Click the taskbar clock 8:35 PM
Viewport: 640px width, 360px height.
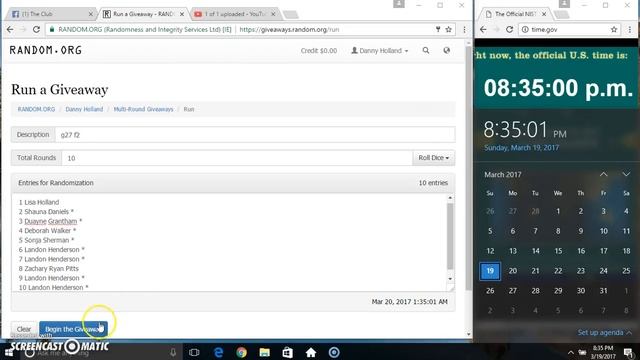coord(603,352)
